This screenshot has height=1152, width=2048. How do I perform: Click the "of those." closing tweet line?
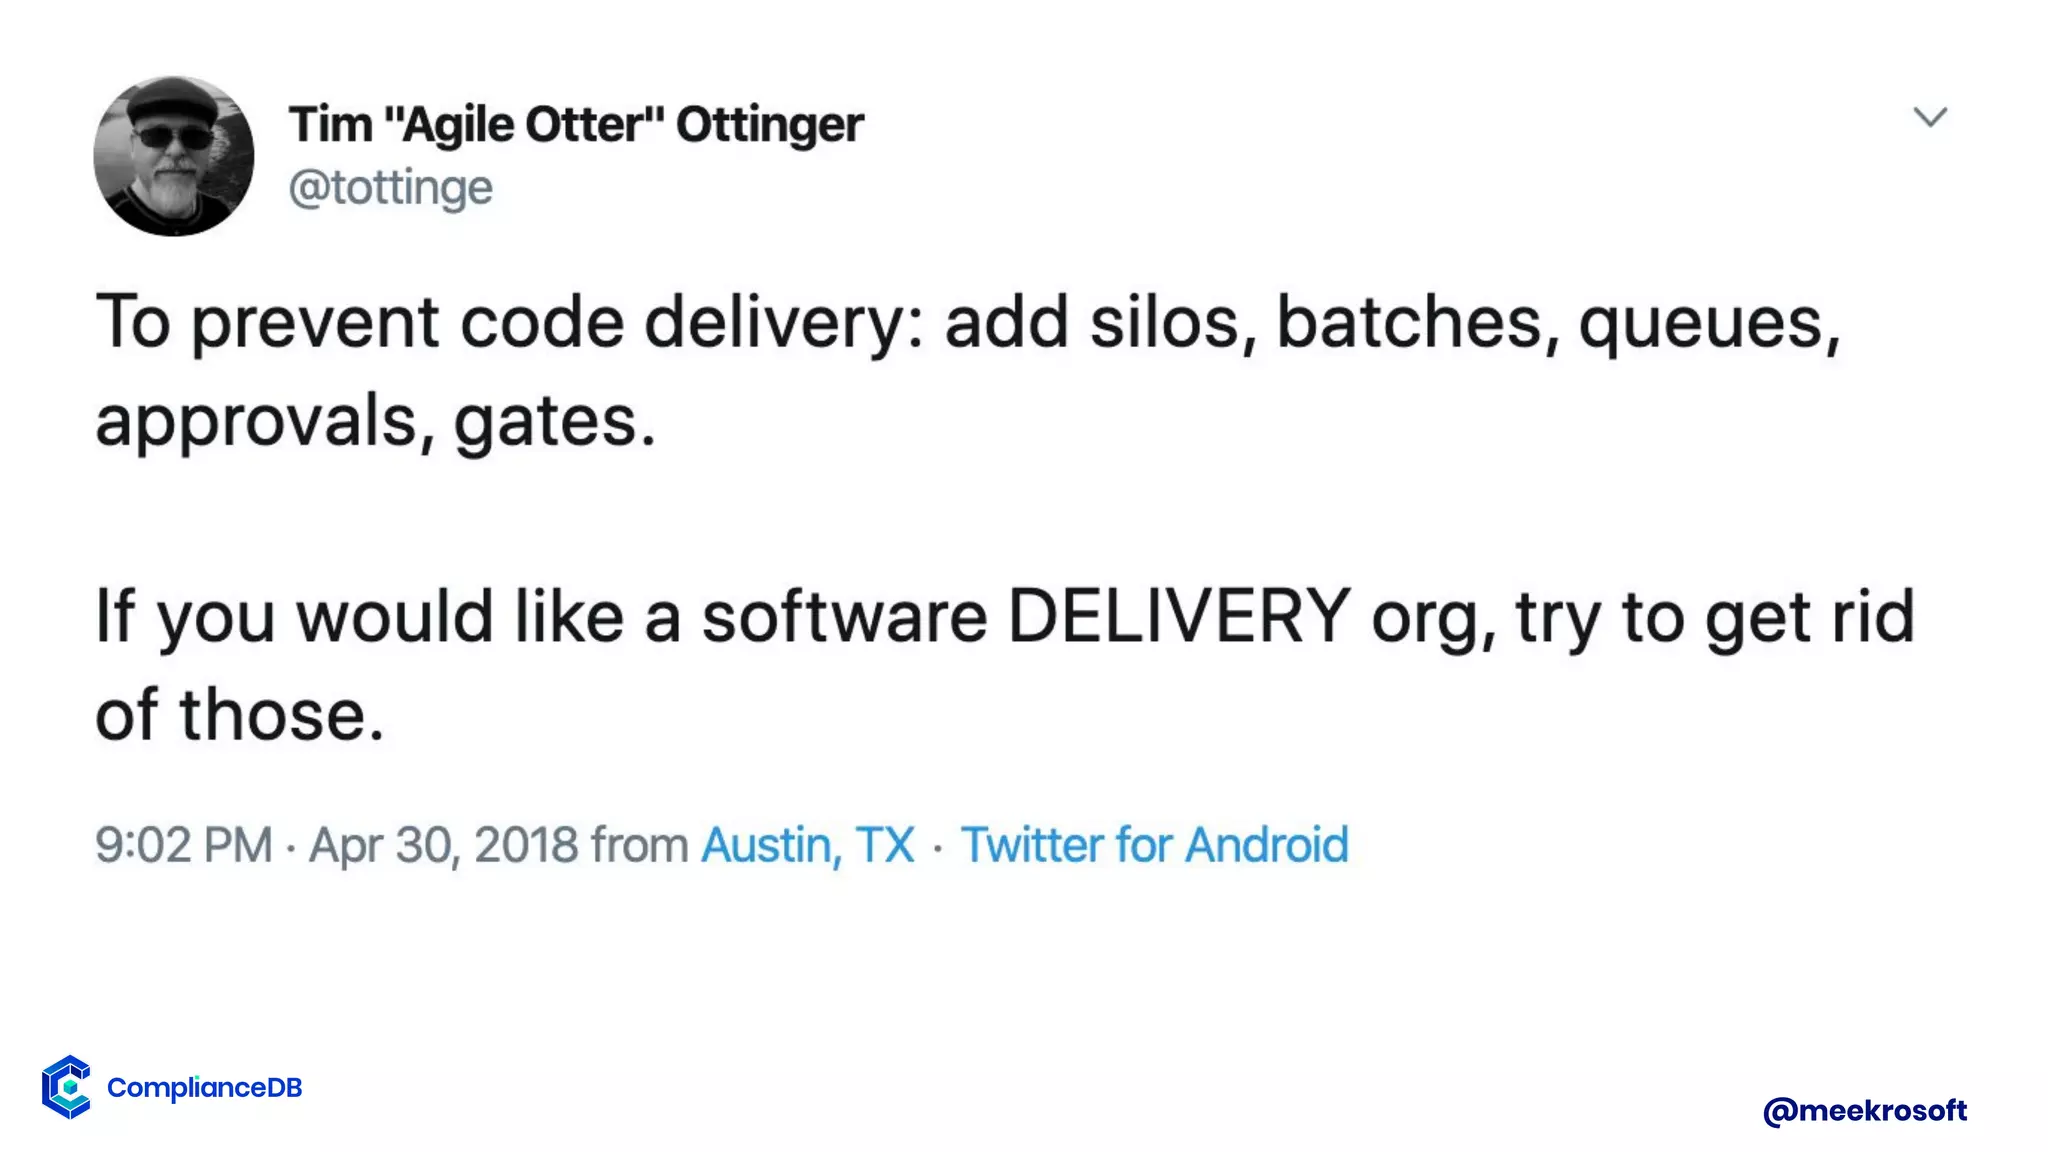click(x=239, y=715)
